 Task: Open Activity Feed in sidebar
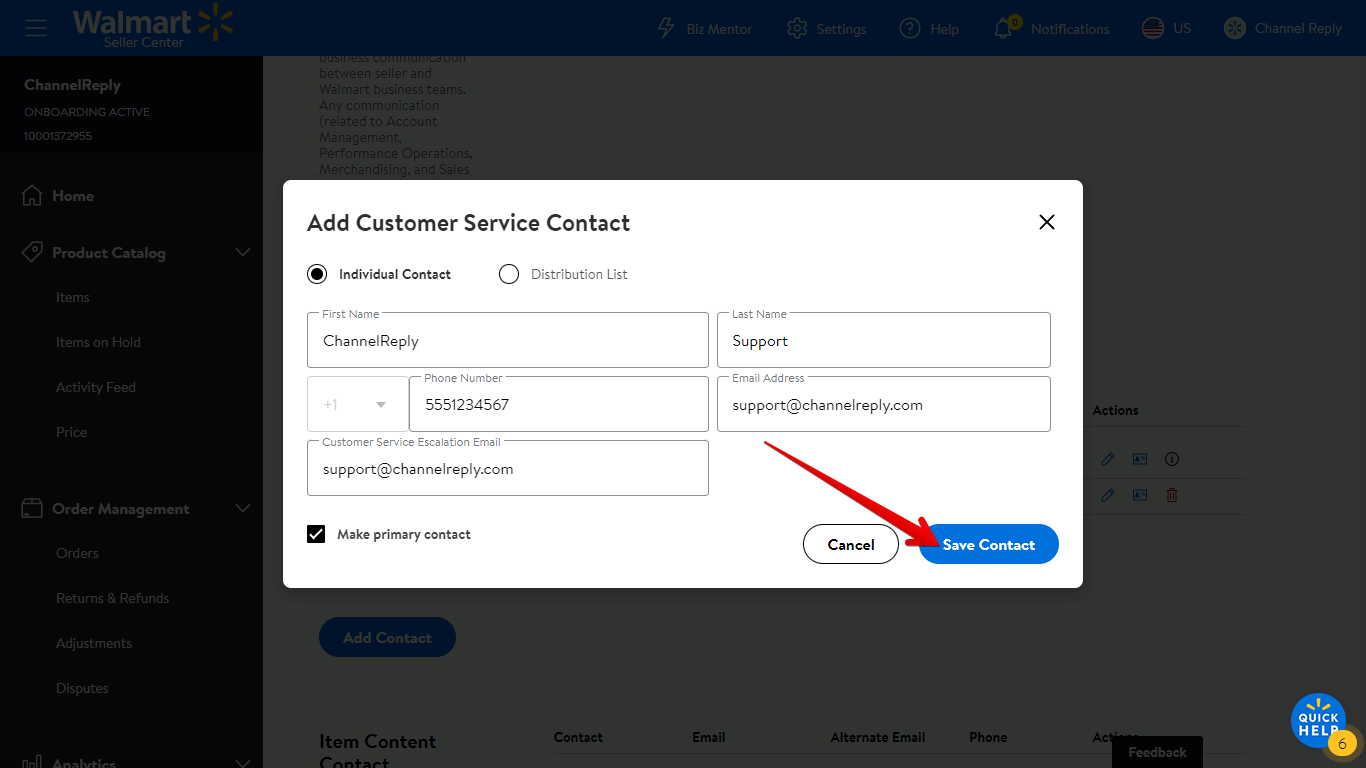pos(96,387)
